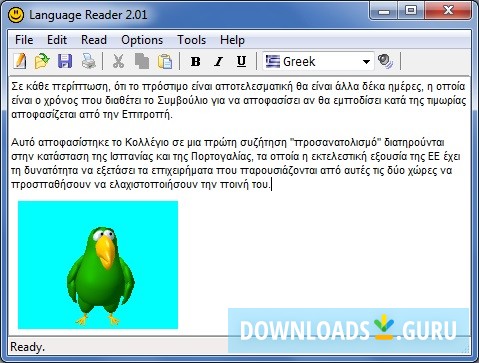
Task: Save the document with the floppy disk icon
Action: click(x=65, y=61)
